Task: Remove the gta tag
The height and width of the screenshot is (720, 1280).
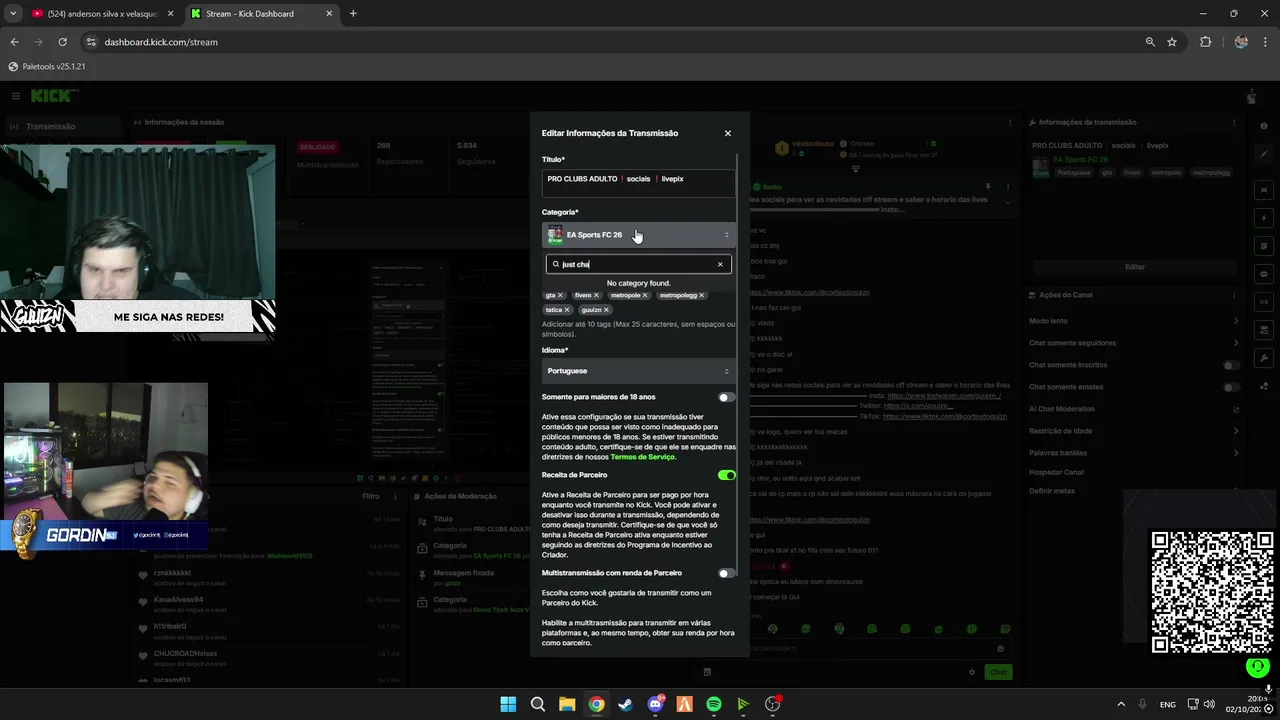Action: coord(560,295)
